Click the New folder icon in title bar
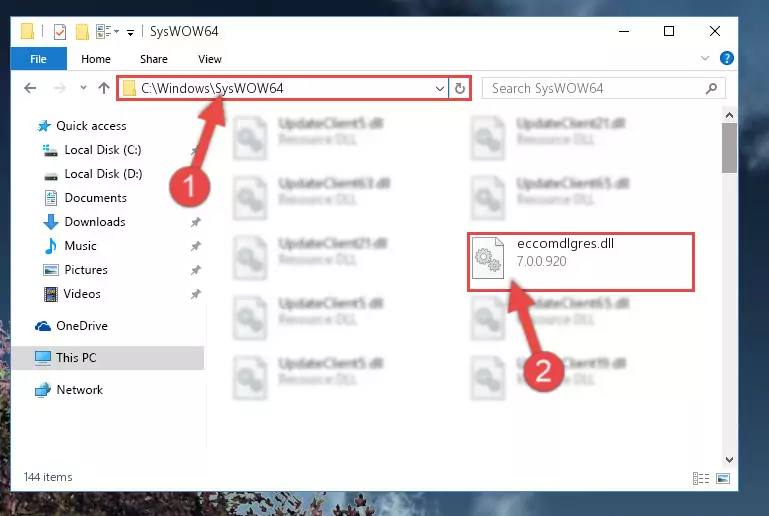 (x=82, y=32)
